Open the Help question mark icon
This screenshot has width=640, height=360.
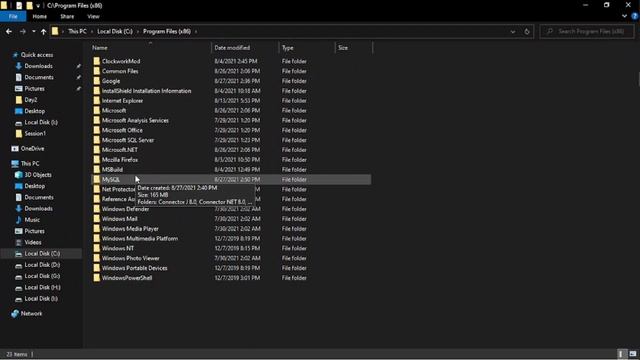pos(634,16)
